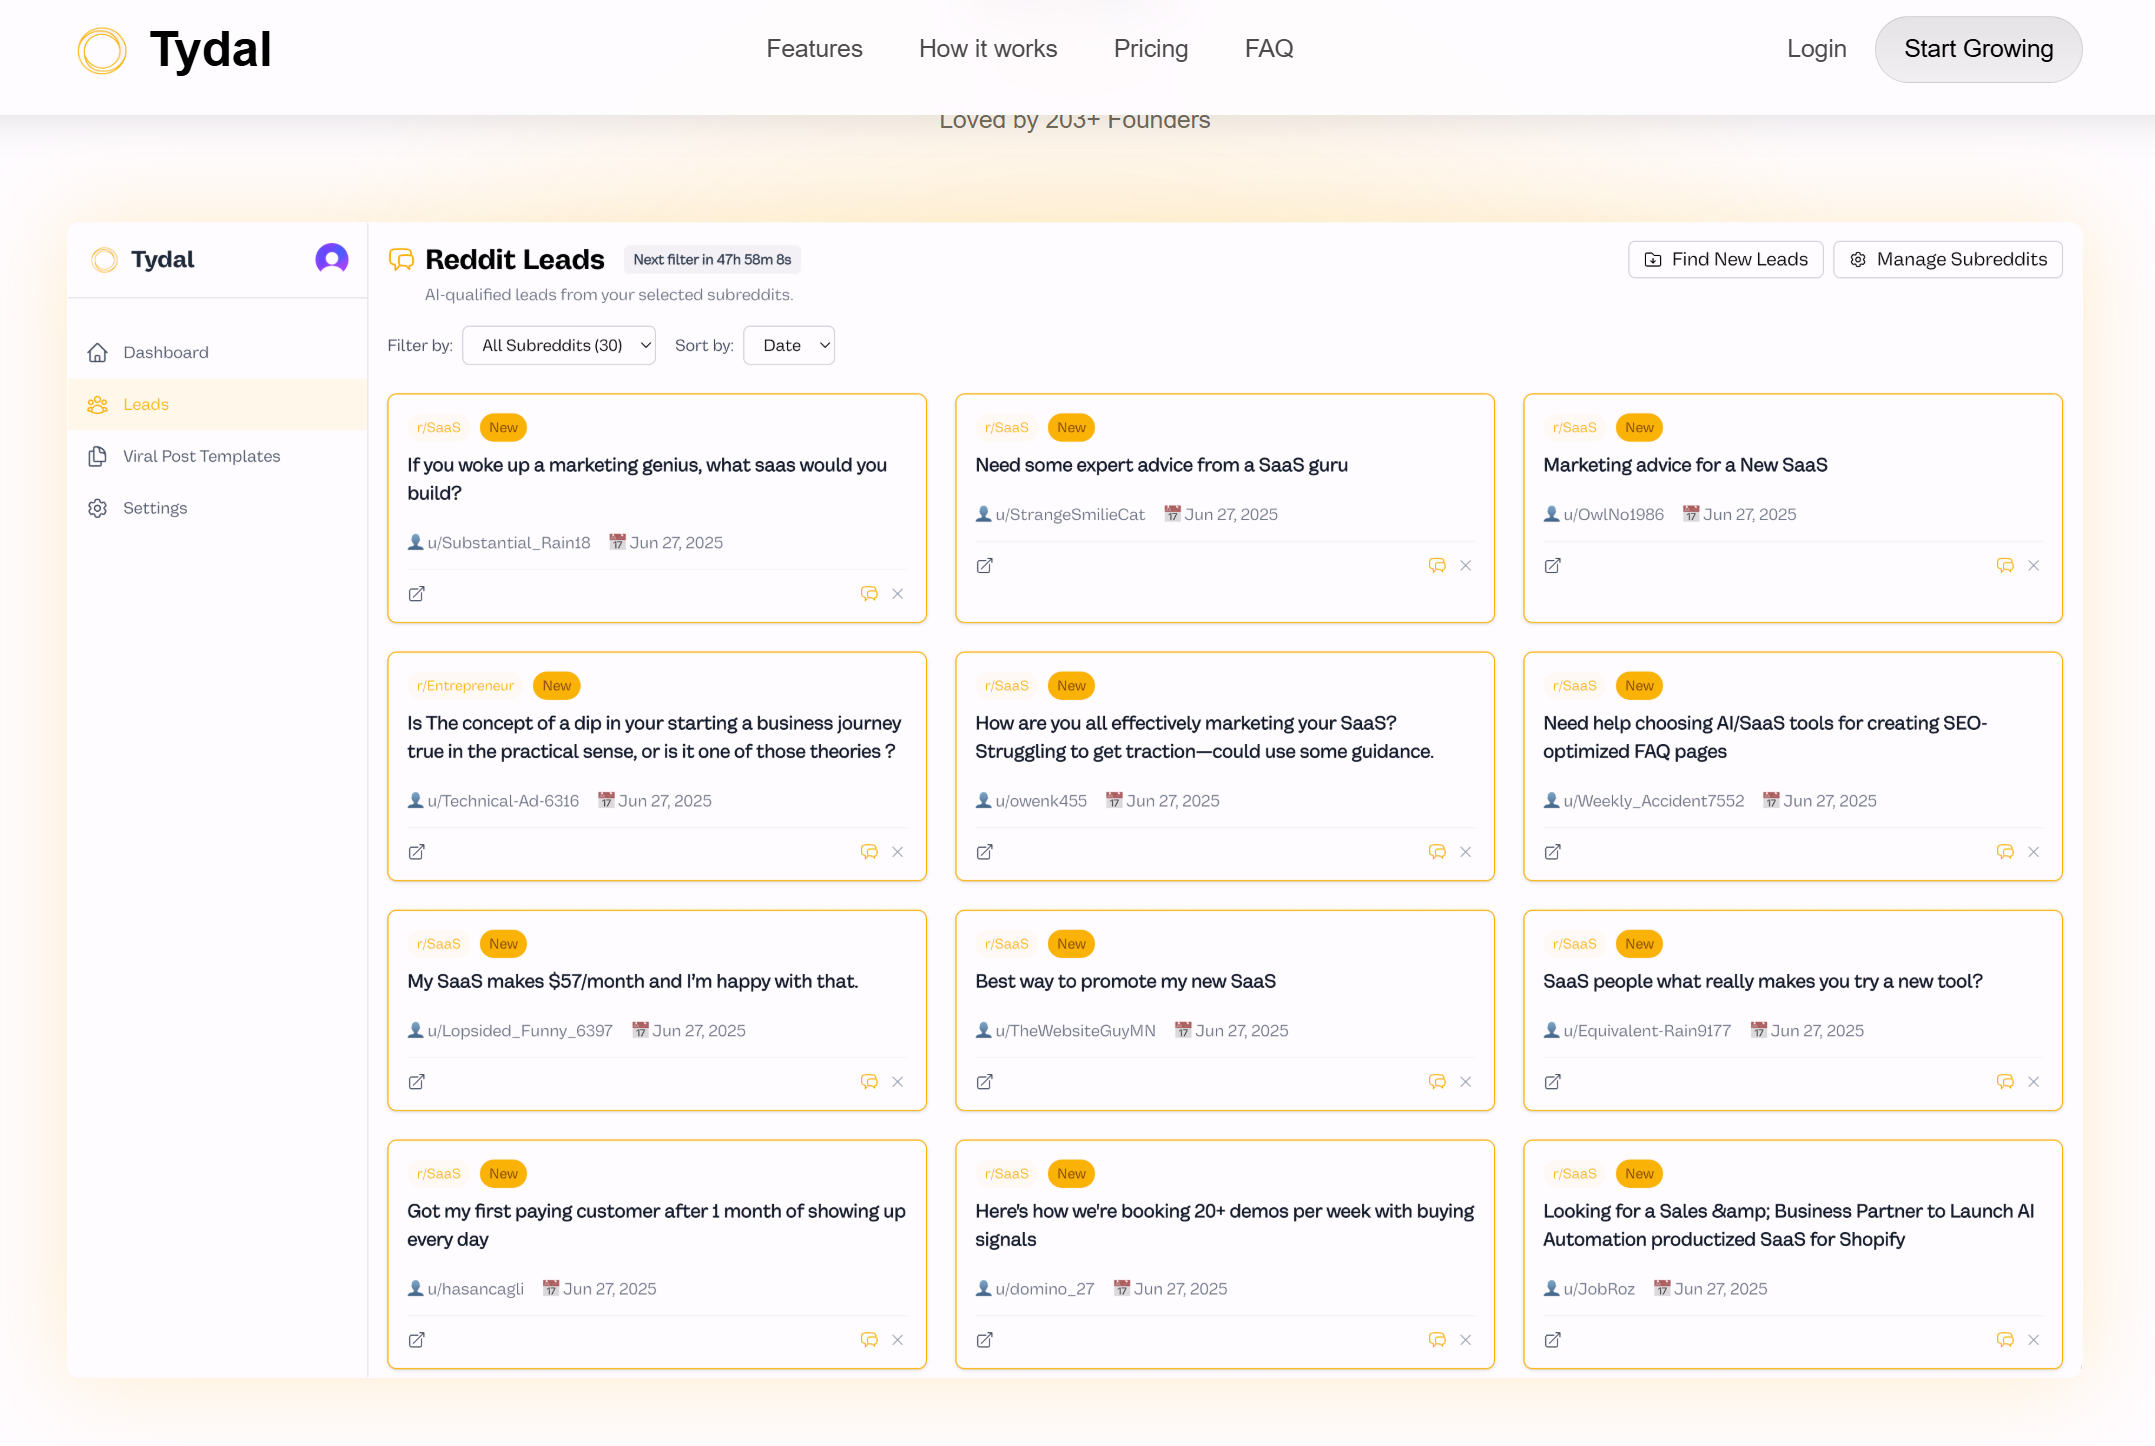The width and height of the screenshot is (2155, 1446).
Task: Click reply chat icon on 'Need some expert advice' card
Action: tap(1437, 566)
